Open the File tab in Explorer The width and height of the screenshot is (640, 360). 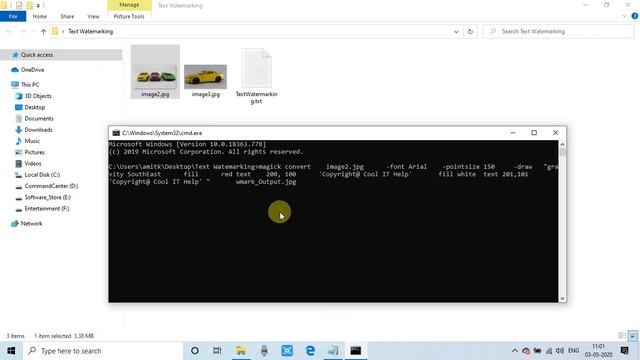(x=13, y=16)
